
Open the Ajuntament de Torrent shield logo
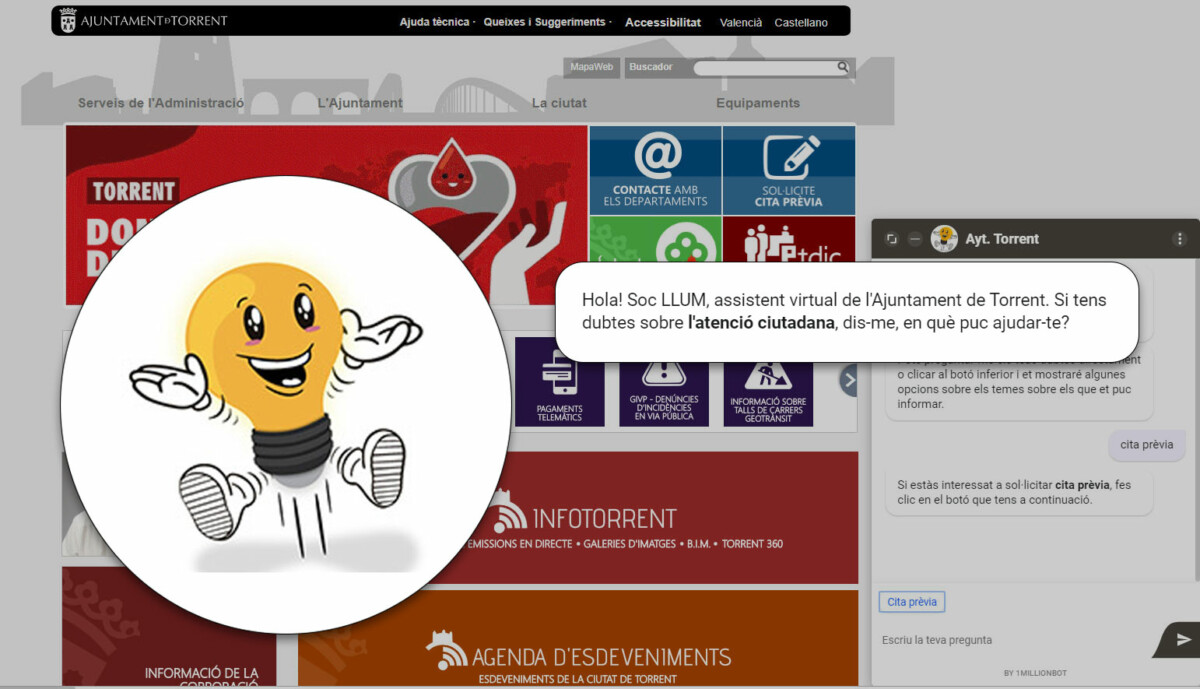click(x=67, y=20)
